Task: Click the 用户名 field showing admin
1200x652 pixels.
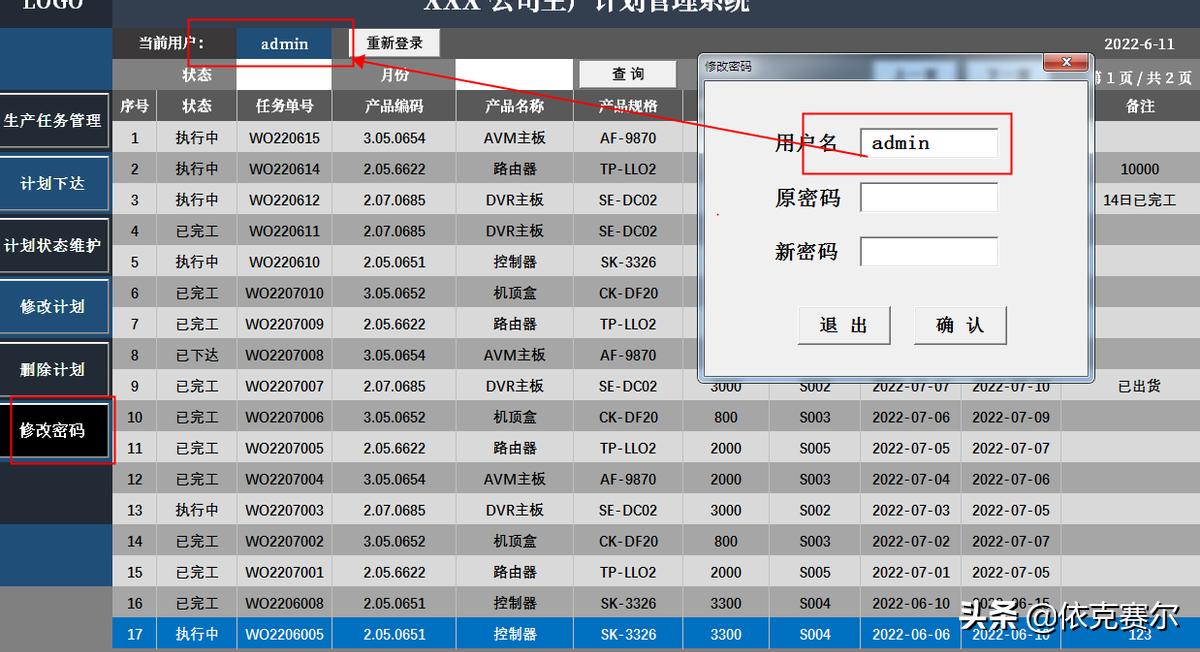Action: tap(930, 143)
